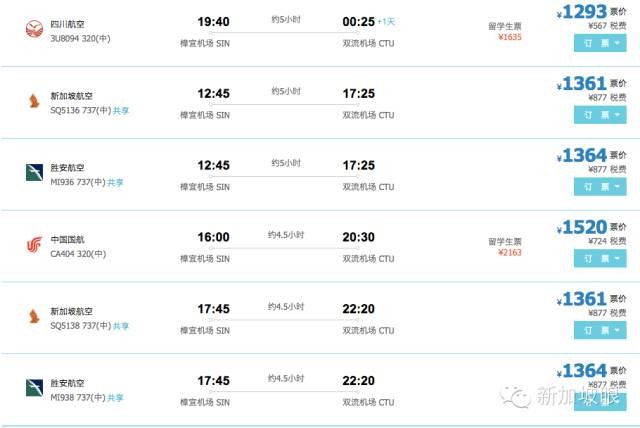Open the 共享 codeshare link for SQ5138
The image size is (640, 428).
[x=121, y=325]
